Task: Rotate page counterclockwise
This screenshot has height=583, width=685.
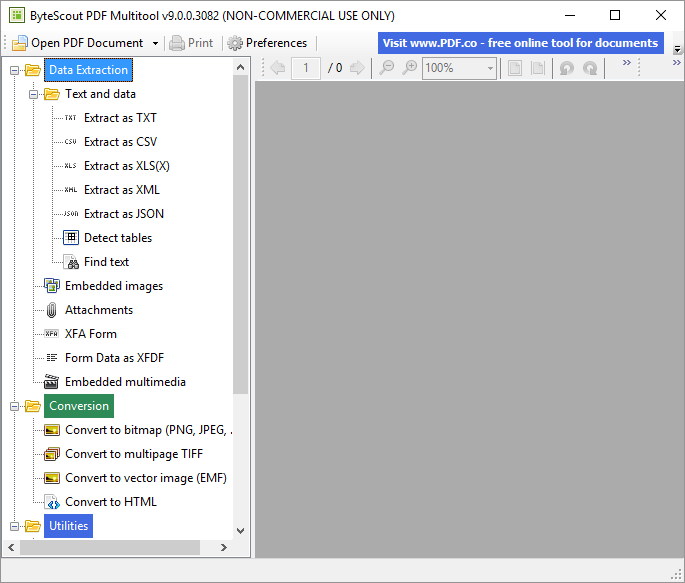Action: [567, 68]
